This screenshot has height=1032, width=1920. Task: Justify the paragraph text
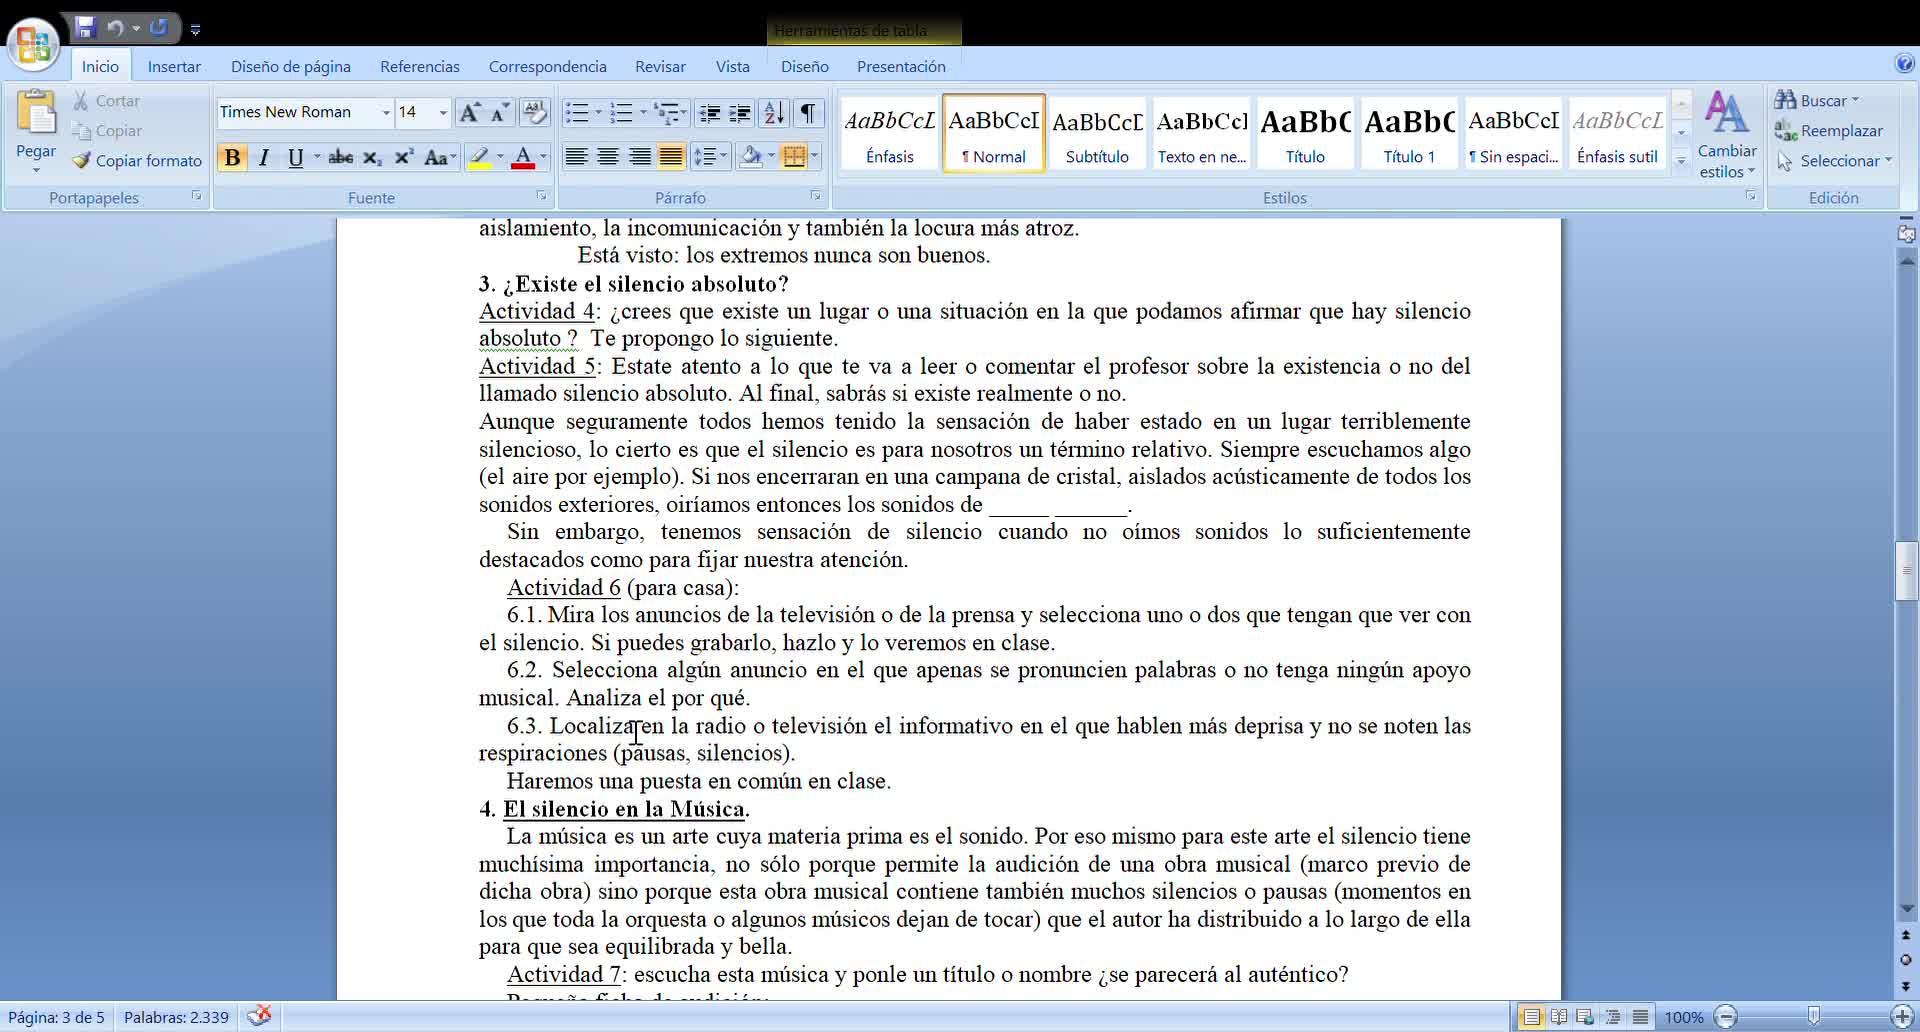point(672,157)
